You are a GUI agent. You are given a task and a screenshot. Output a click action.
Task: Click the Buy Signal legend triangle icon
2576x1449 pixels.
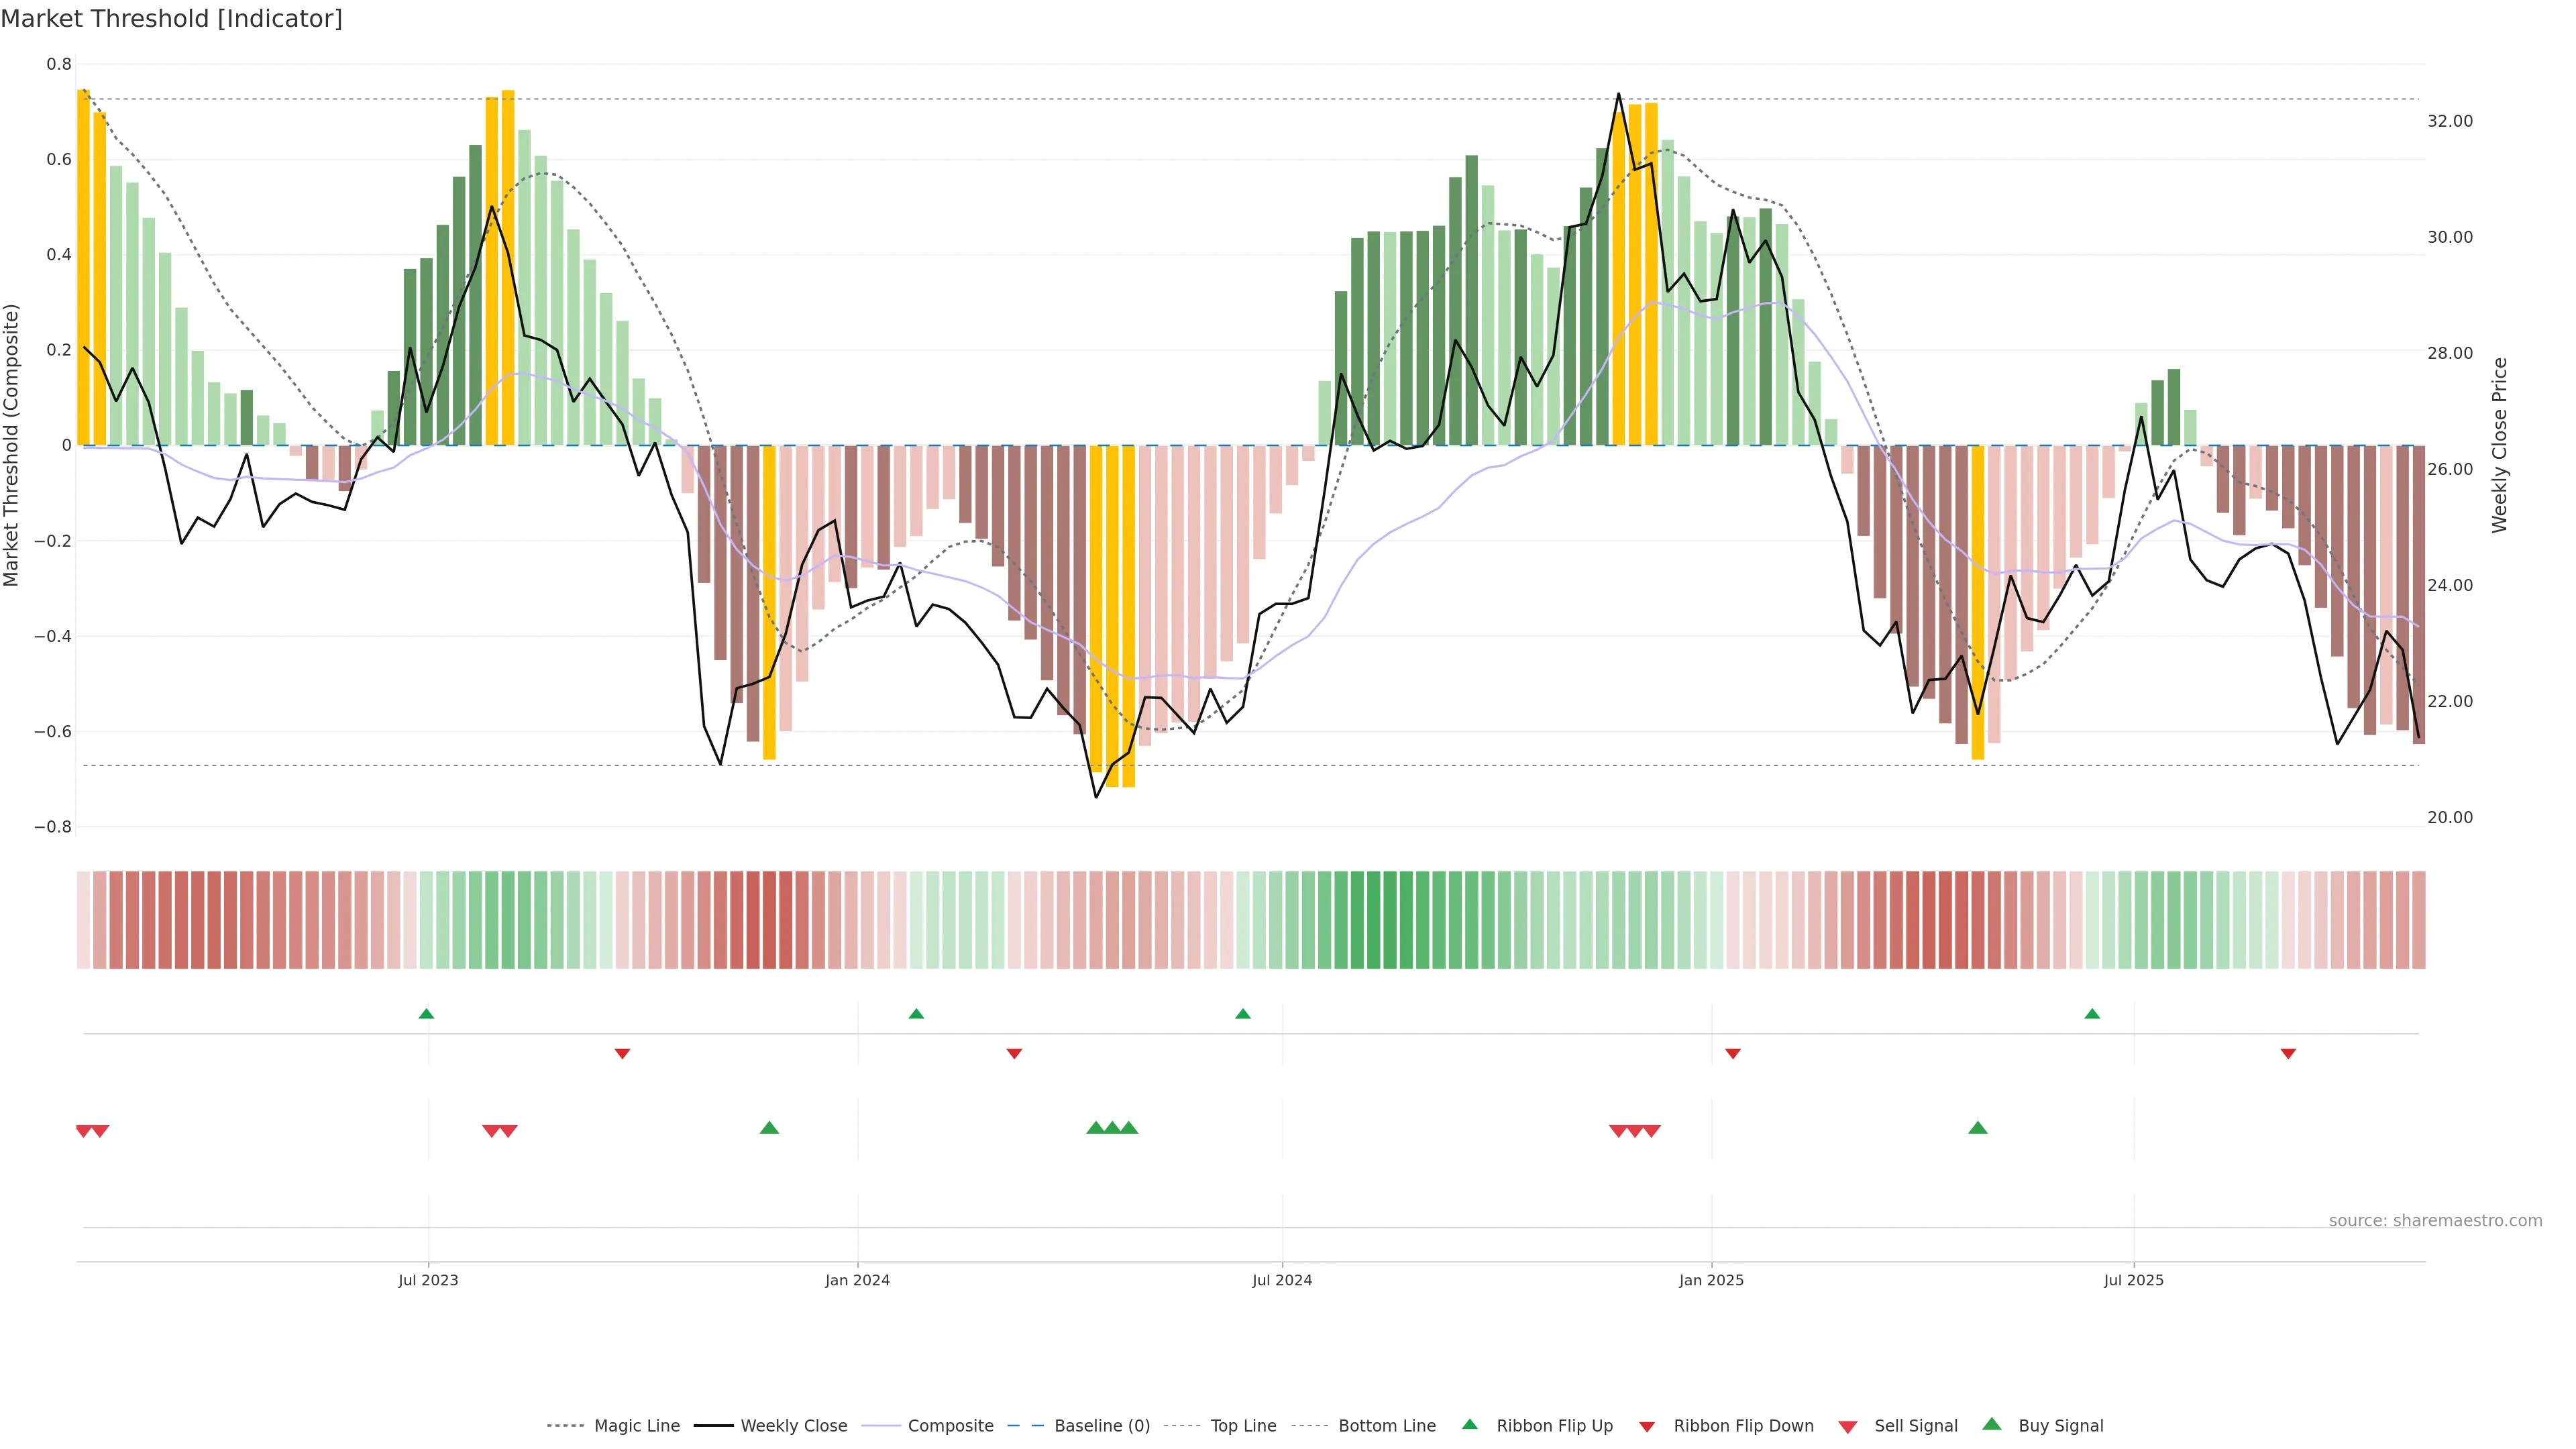coord(1991,1424)
